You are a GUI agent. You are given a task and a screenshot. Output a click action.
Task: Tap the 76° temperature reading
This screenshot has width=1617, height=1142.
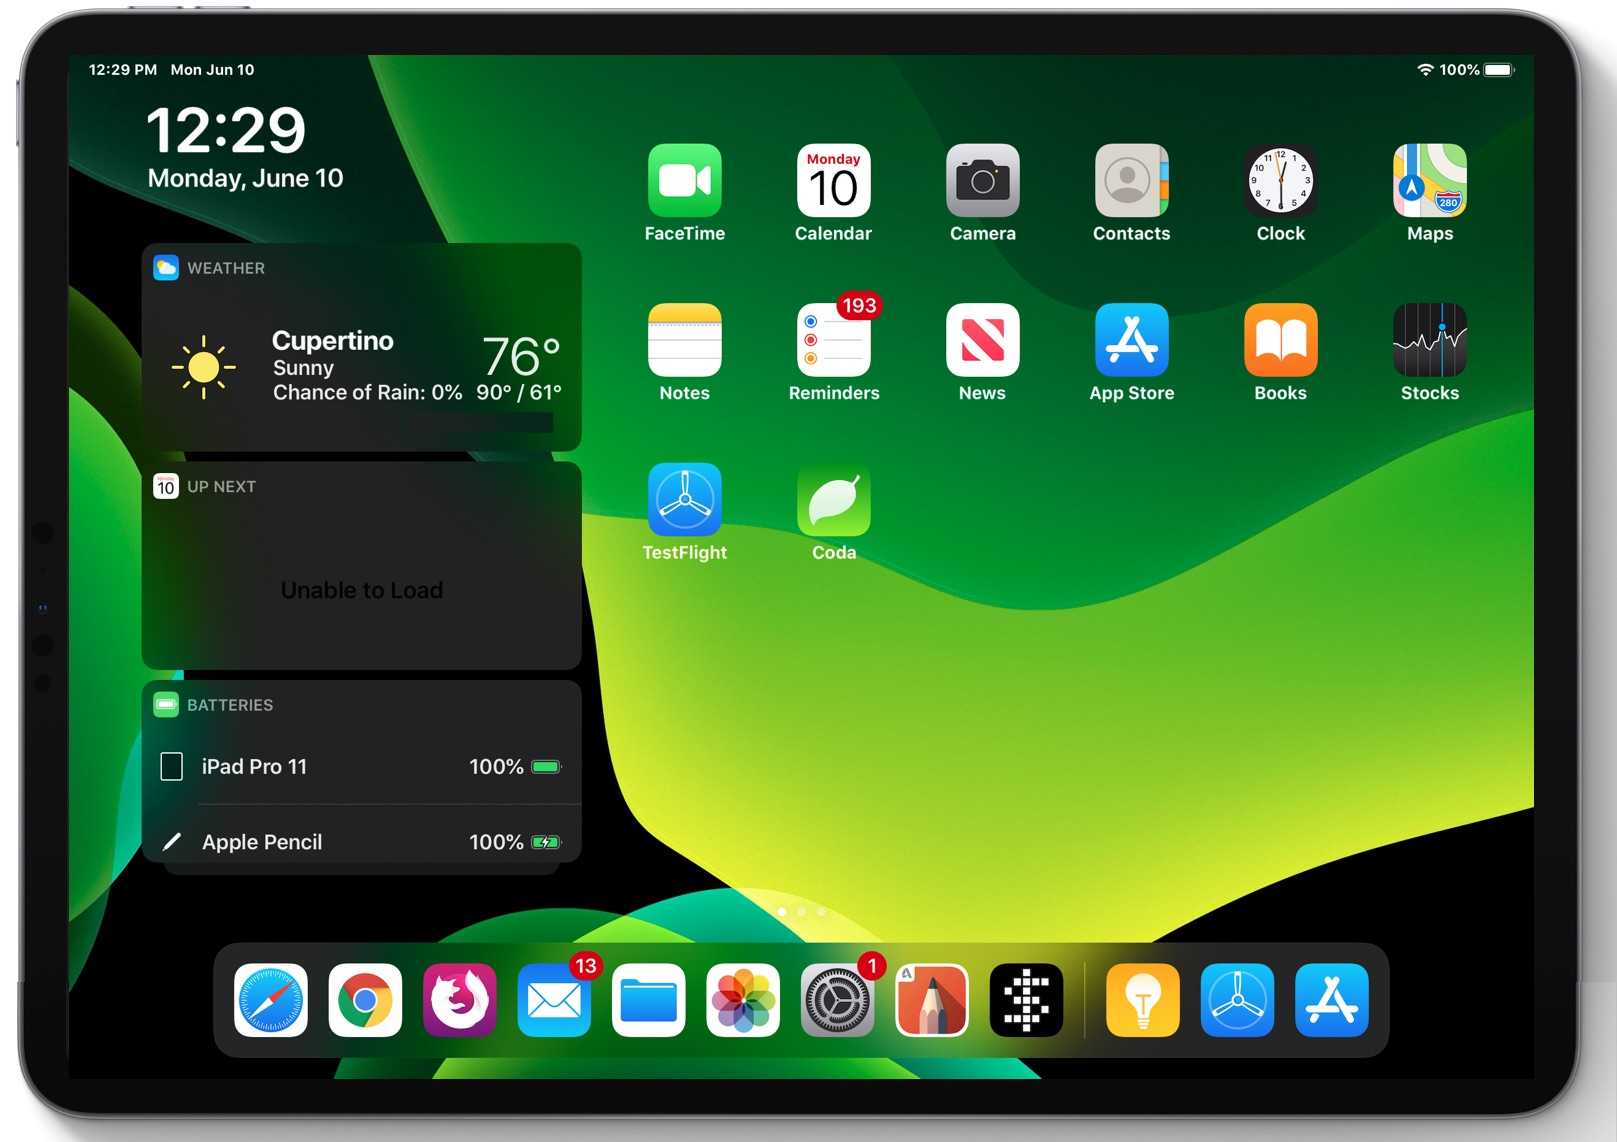coord(521,356)
